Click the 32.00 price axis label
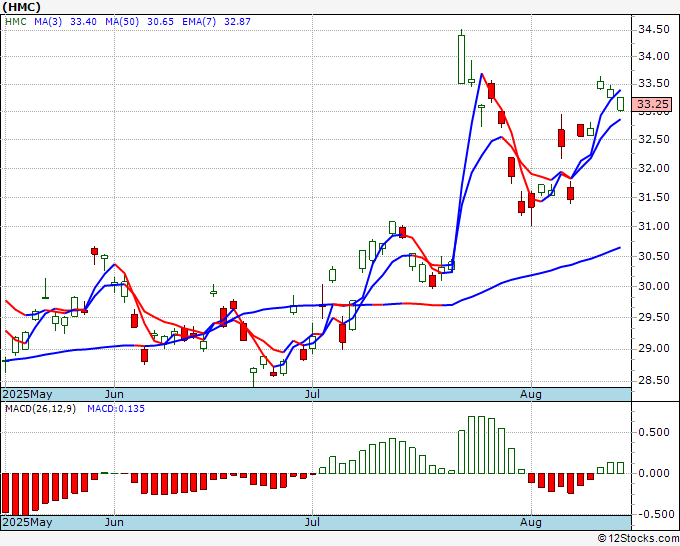Viewport: 680px width, 546px height. [x=653, y=168]
